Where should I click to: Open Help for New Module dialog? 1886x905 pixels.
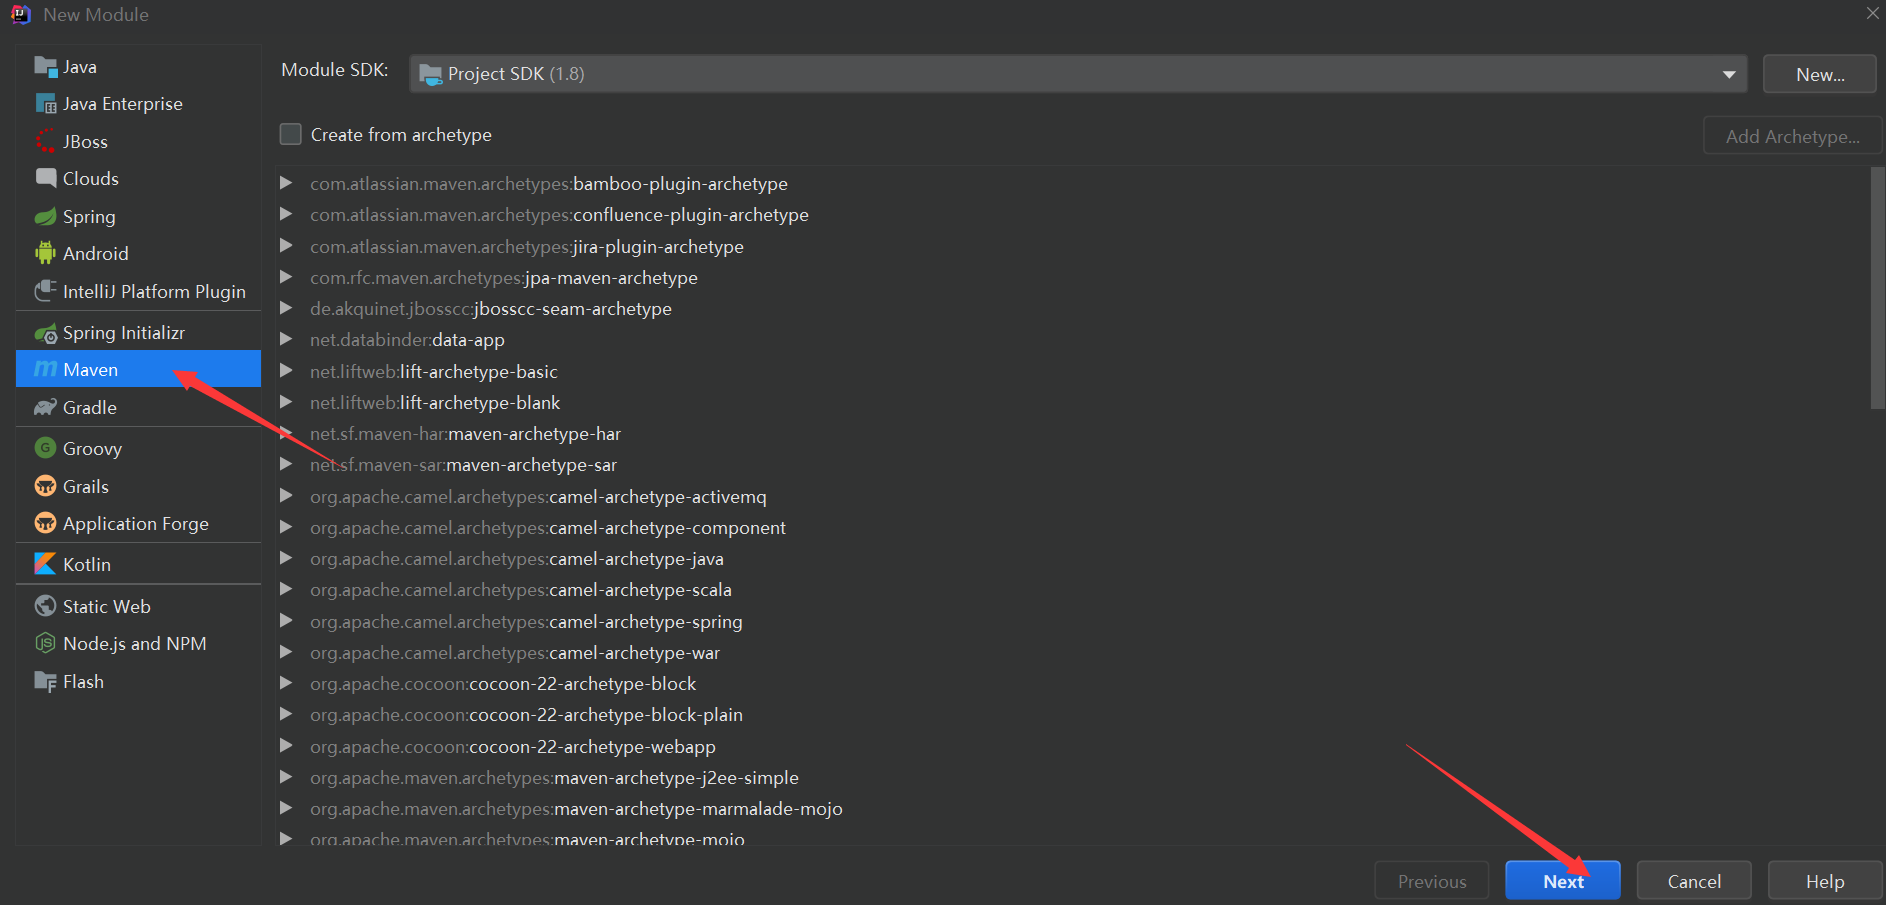click(1825, 881)
